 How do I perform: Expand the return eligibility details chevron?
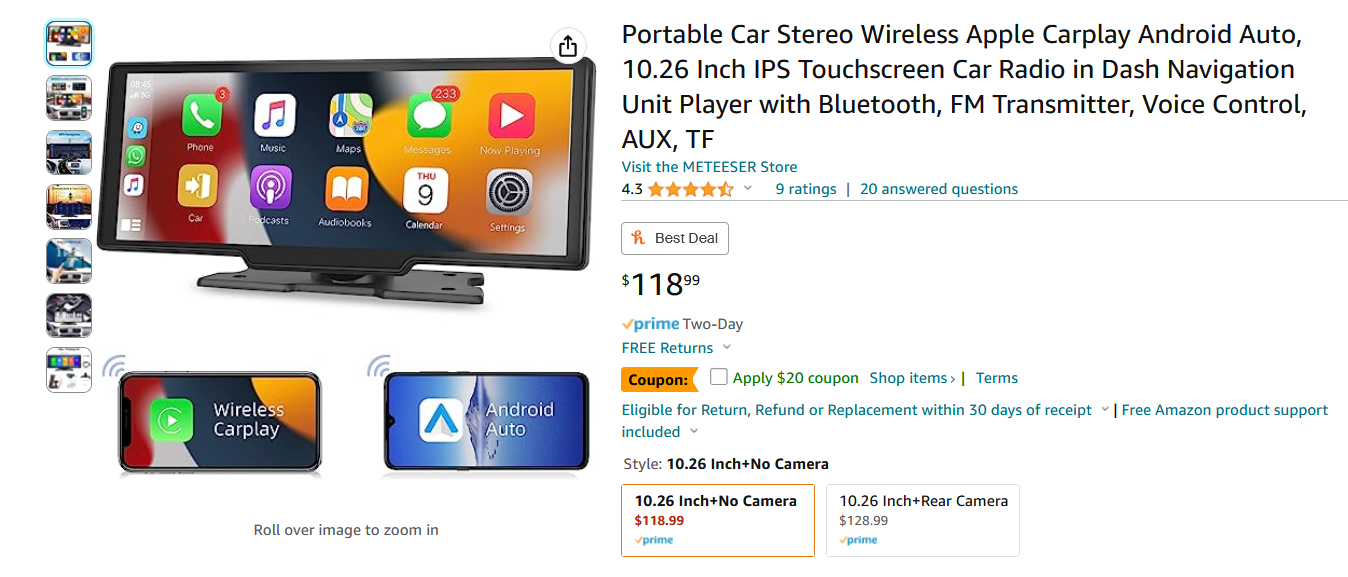(1105, 410)
